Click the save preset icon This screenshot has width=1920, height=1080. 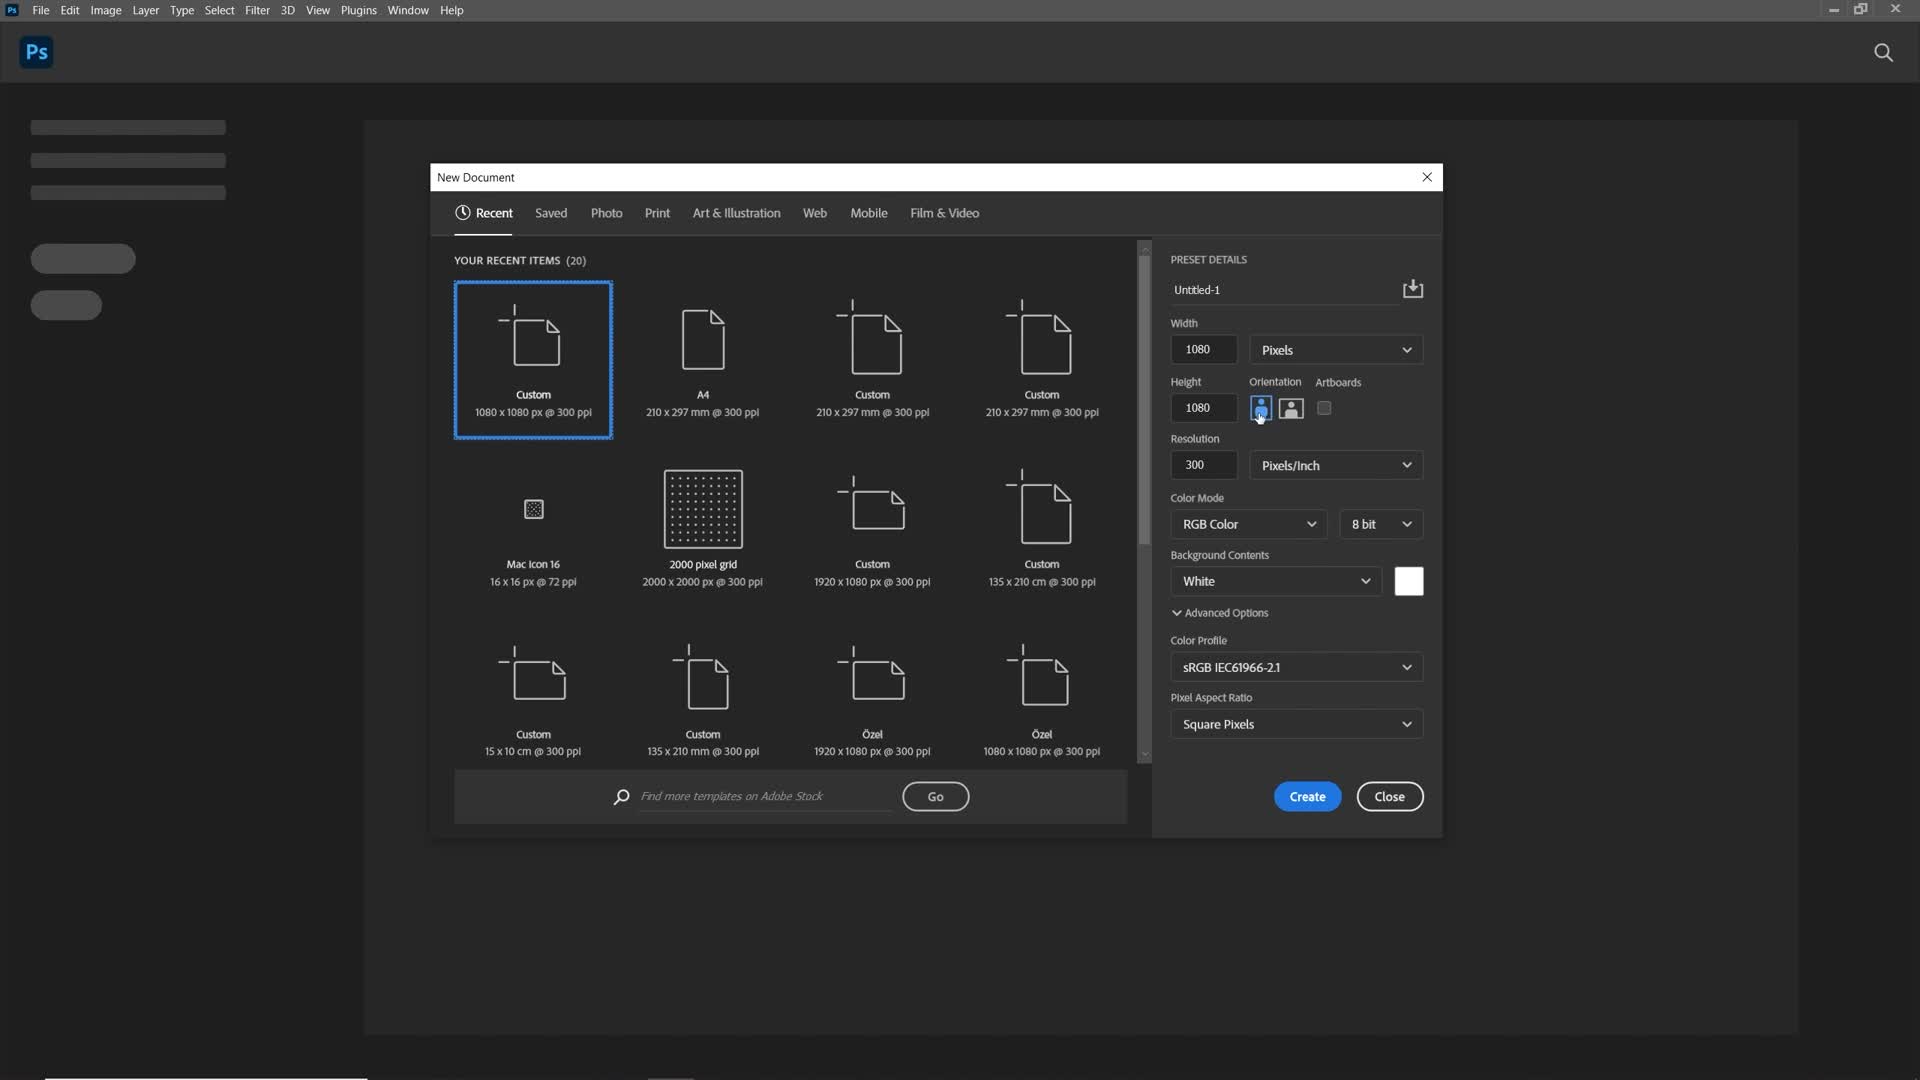(x=1412, y=289)
